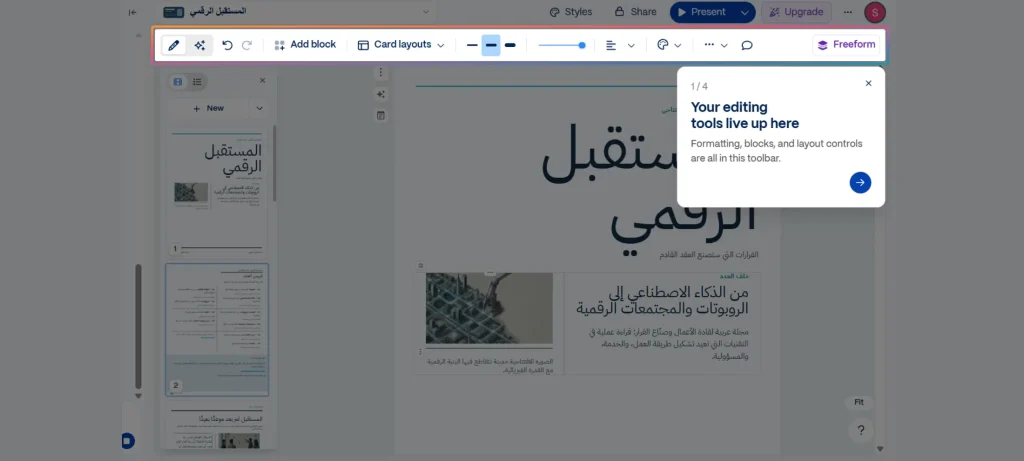Click the toolbar color palette icon

(663, 45)
